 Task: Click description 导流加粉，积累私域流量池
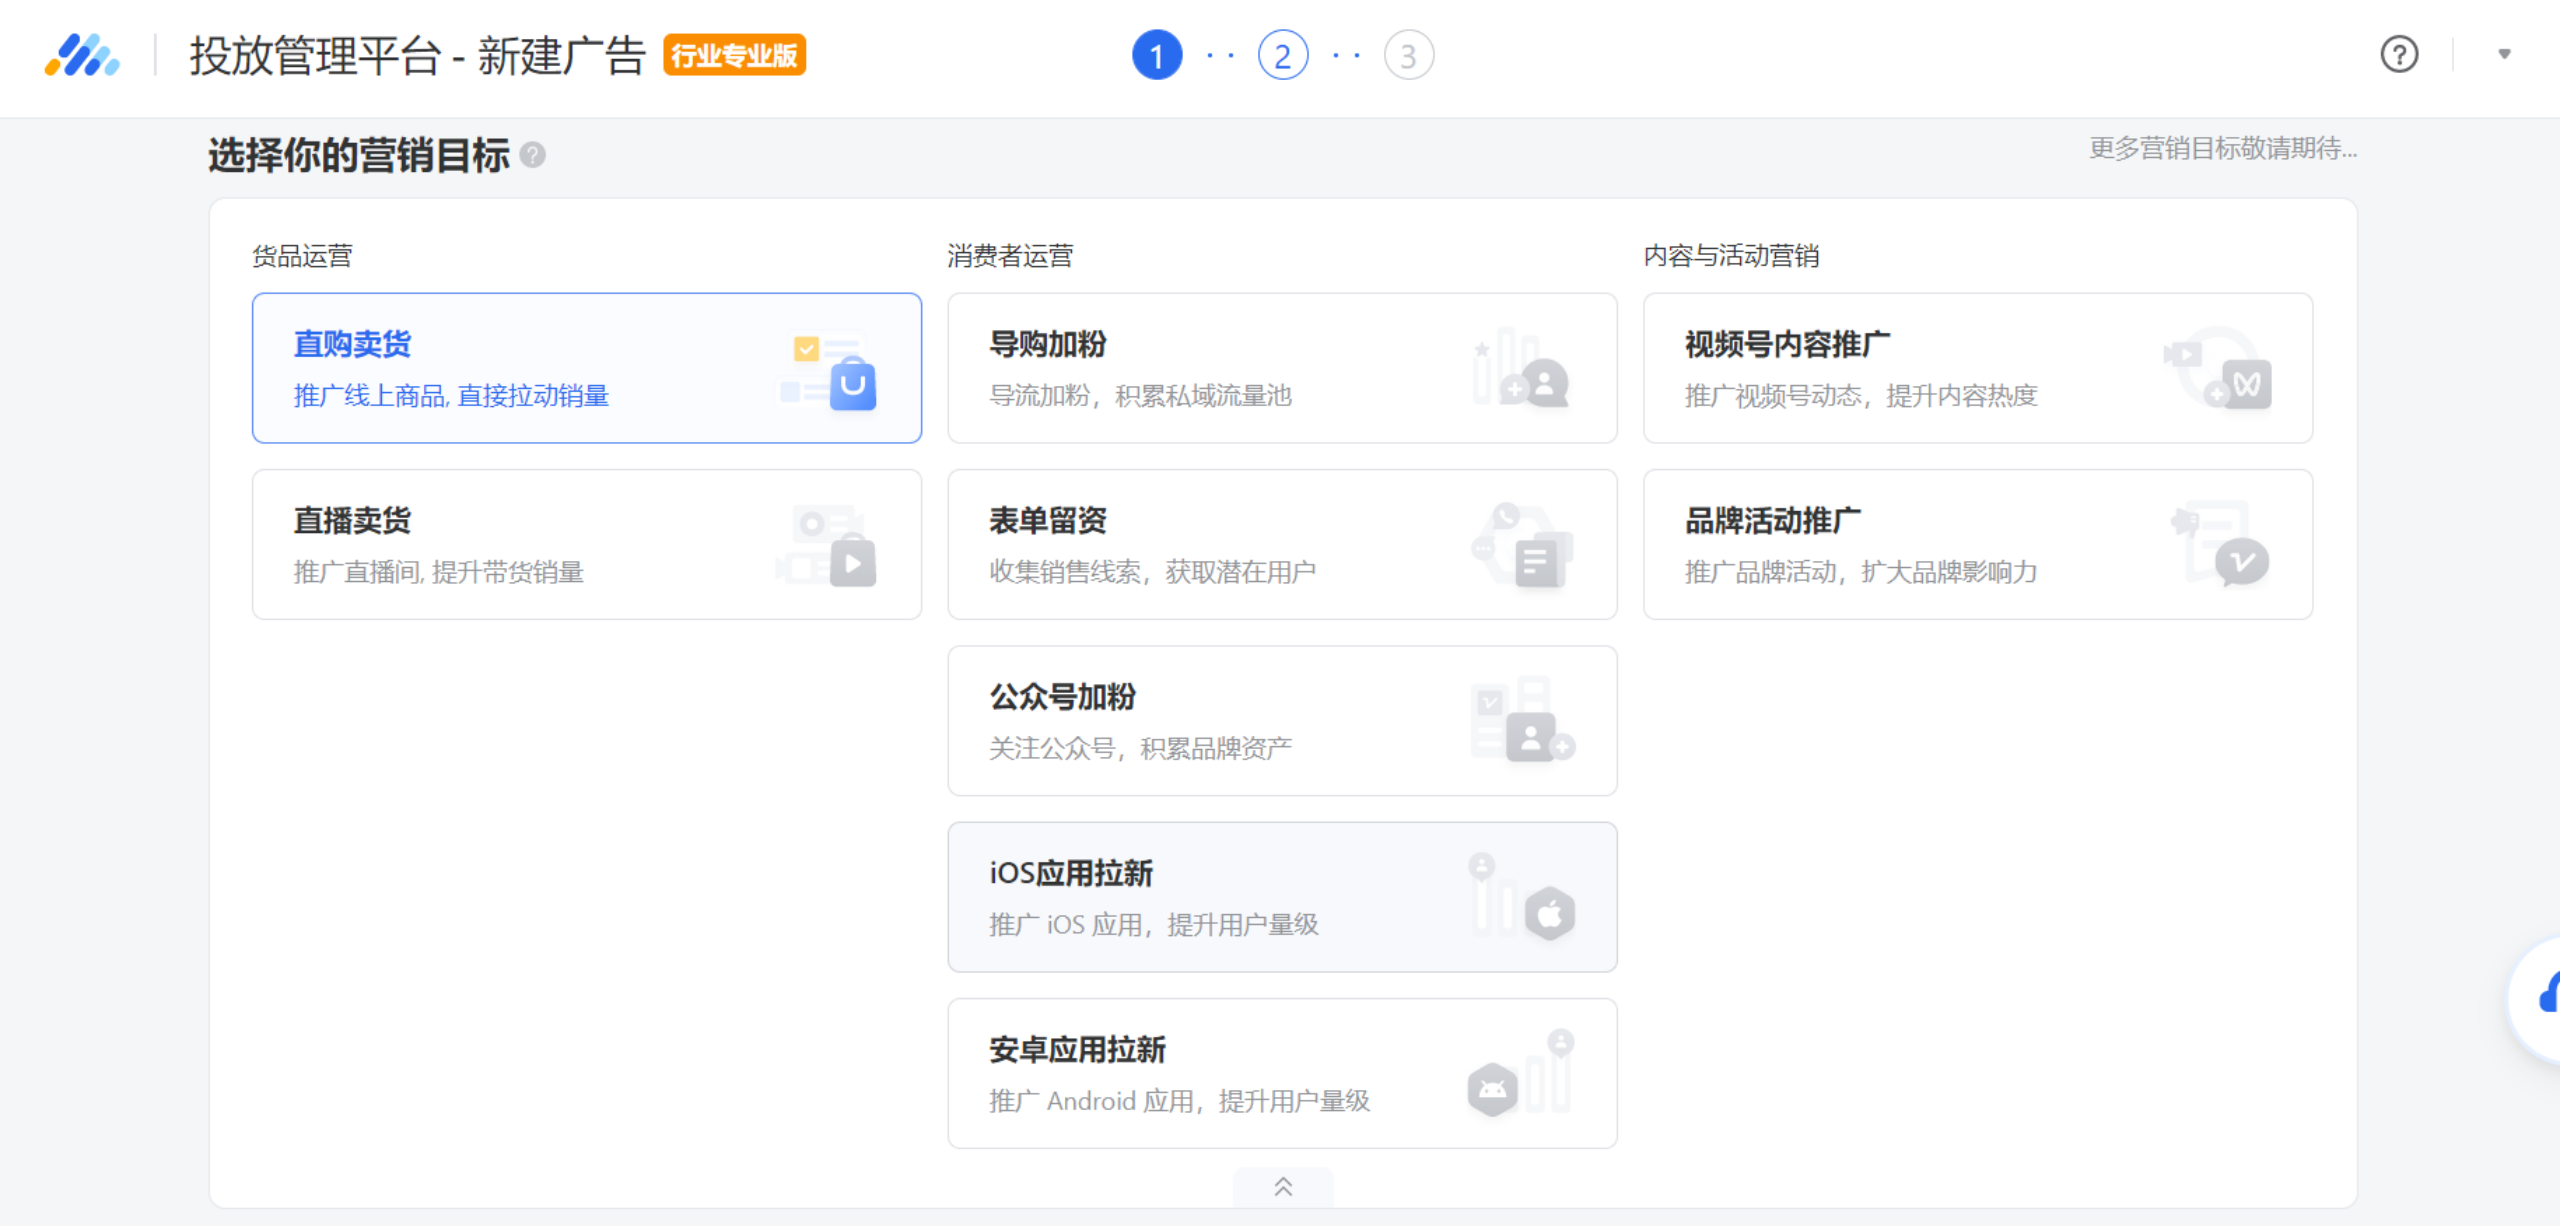point(1140,396)
